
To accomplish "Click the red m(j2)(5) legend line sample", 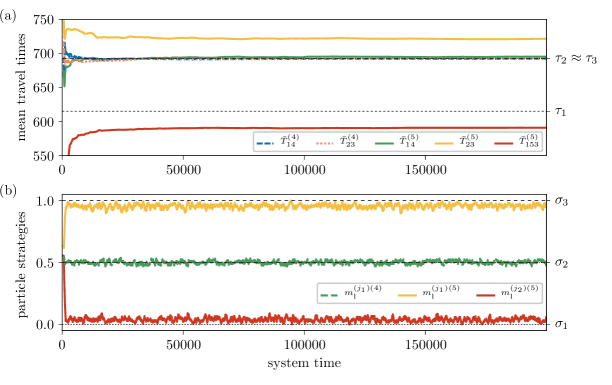I will (x=486, y=295).
